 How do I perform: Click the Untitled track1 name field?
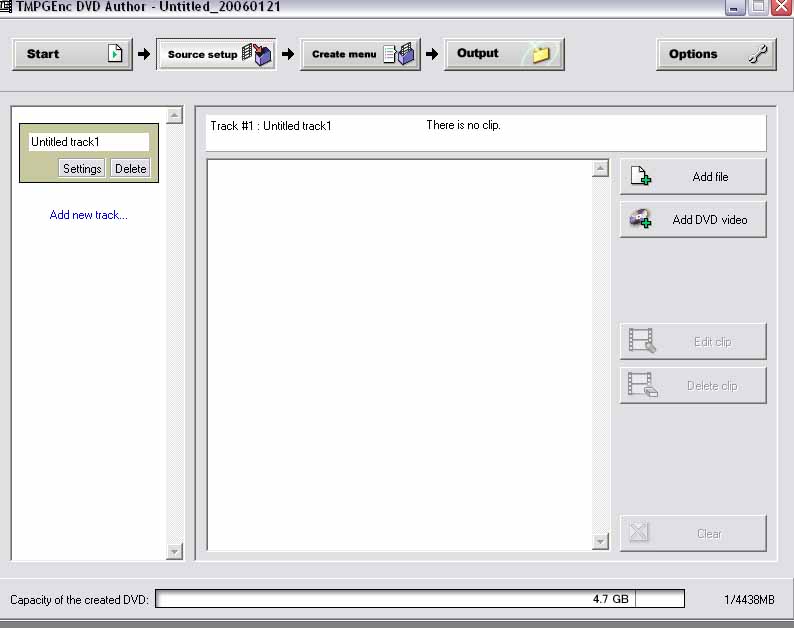89,142
